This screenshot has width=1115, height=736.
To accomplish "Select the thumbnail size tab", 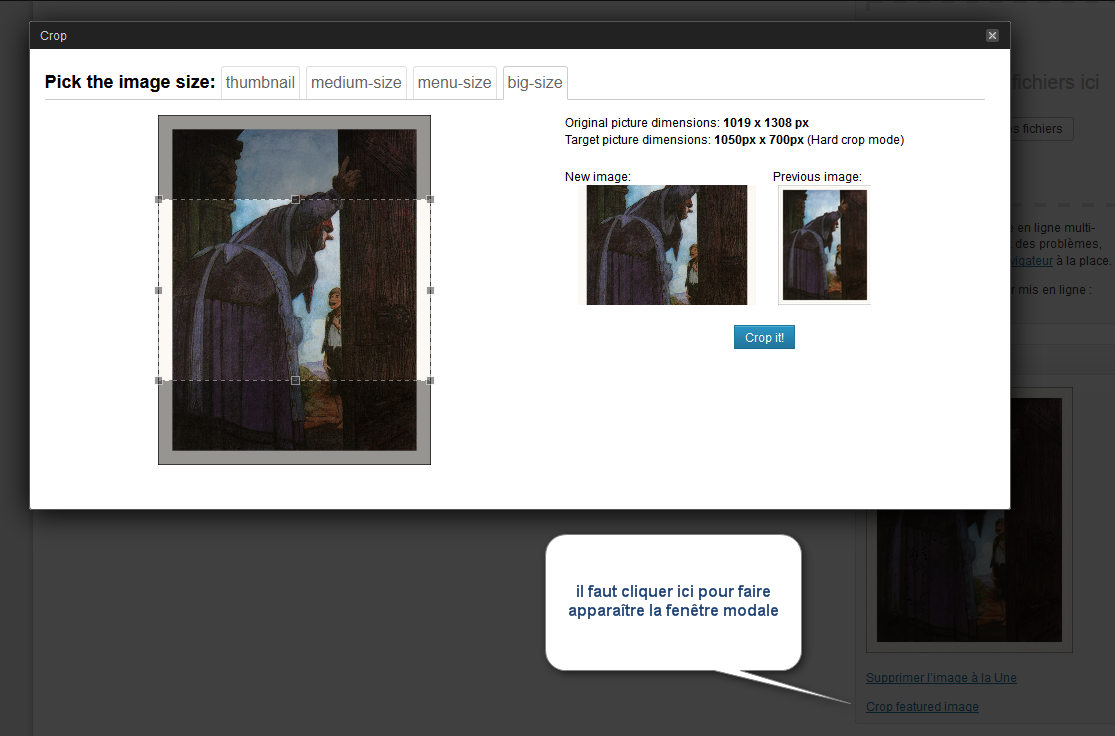I will [x=260, y=82].
